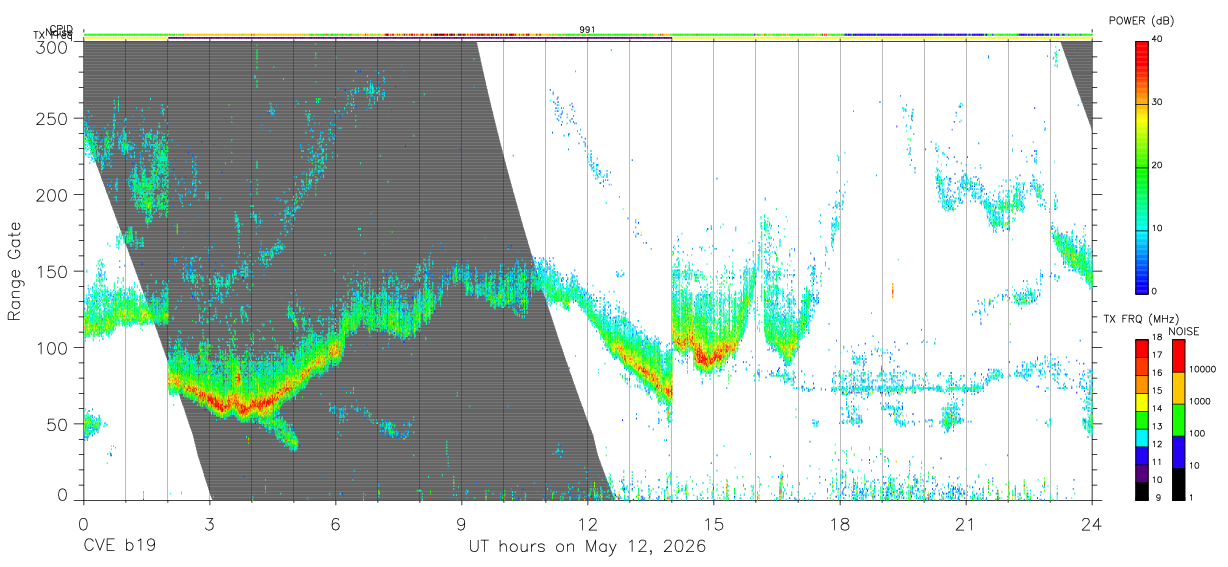Pick the orange 1000-10000 NOISE swatch

click(x=1178, y=388)
